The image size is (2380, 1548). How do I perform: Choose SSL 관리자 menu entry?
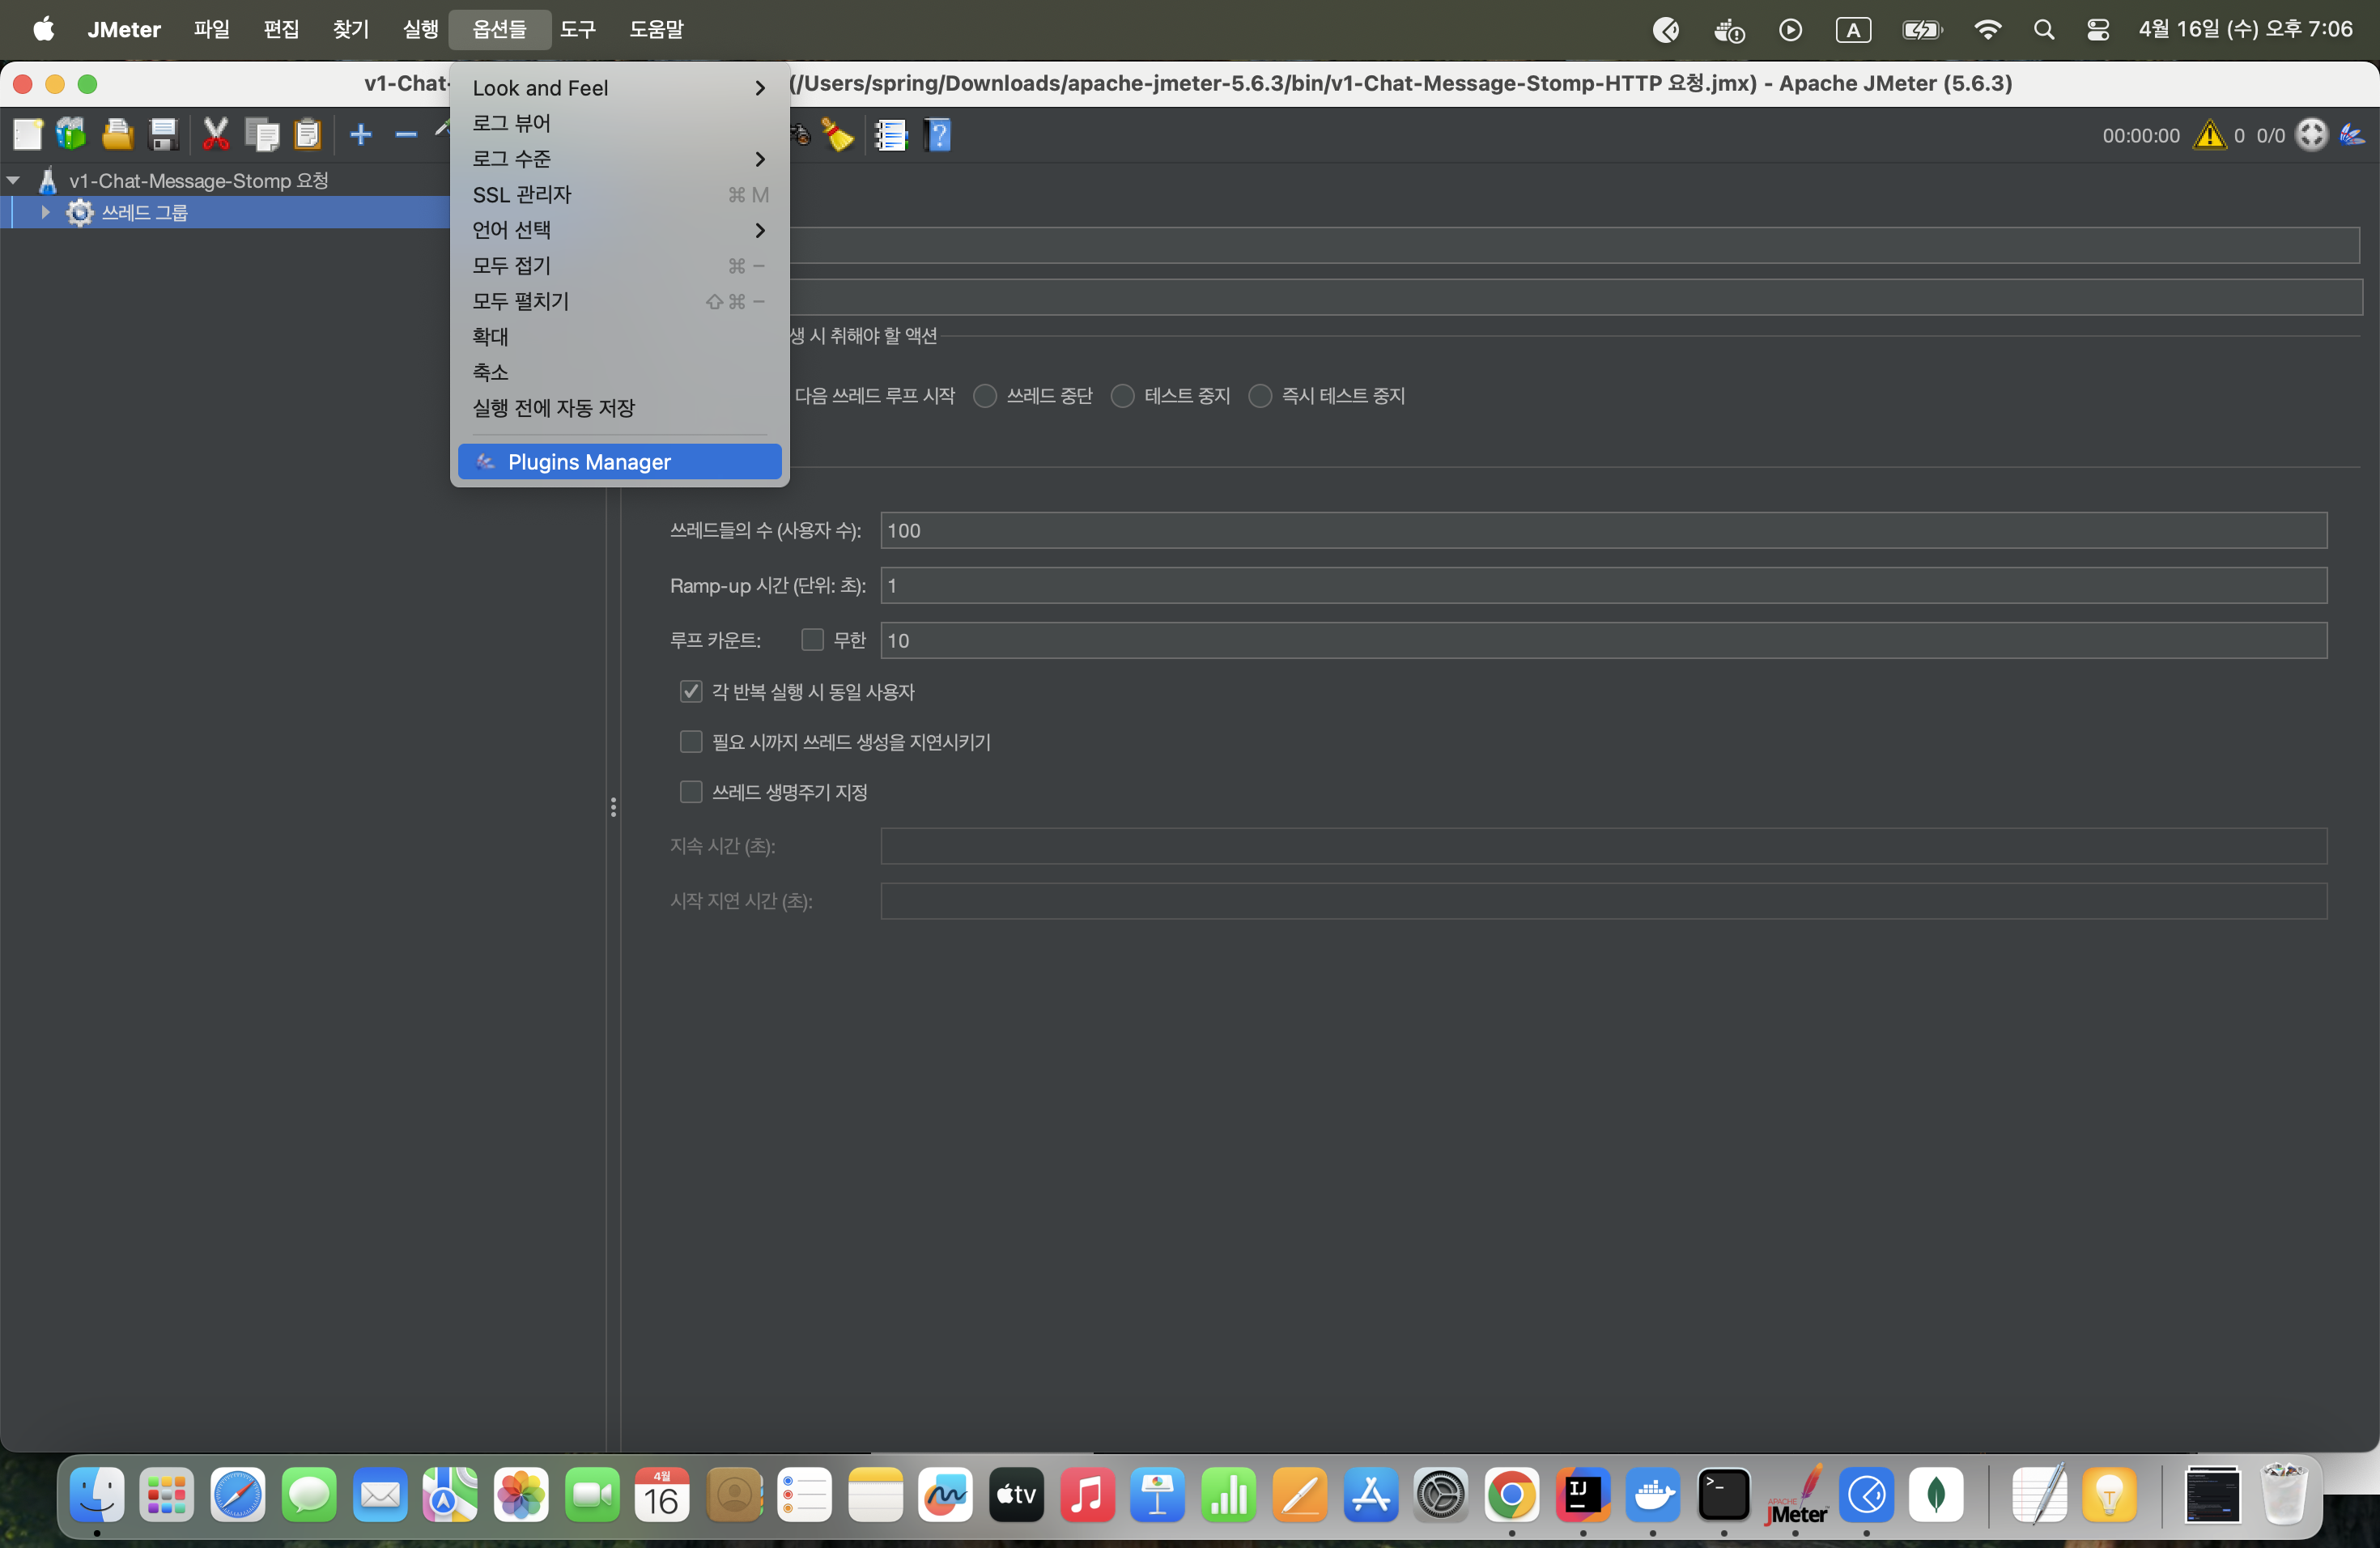(x=619, y=195)
